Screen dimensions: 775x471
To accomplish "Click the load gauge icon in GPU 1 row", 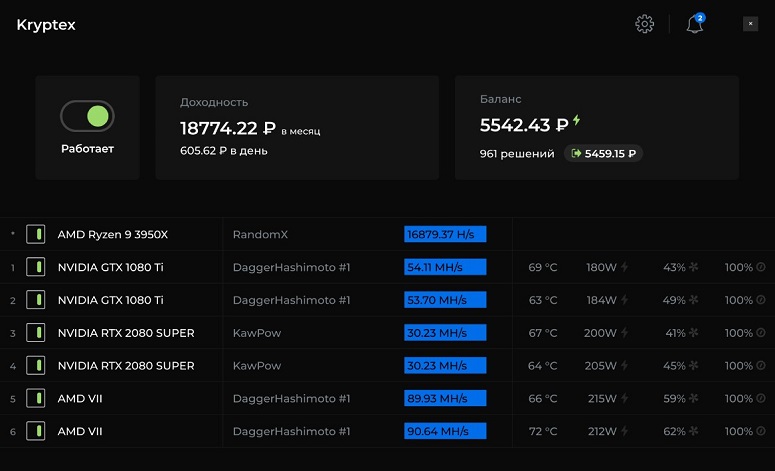I will tap(761, 268).
